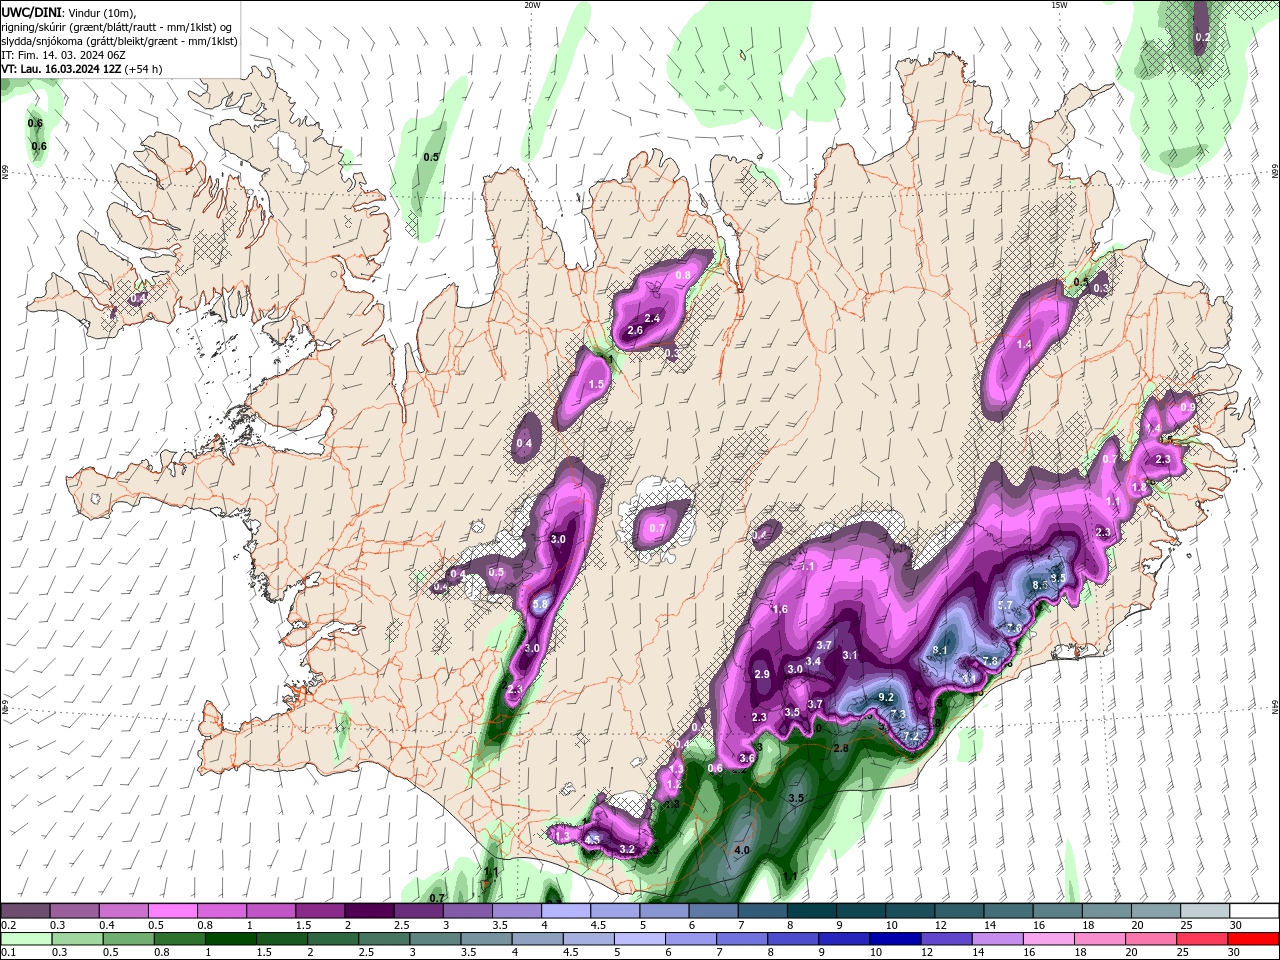Click the dark teal swatch above the upper legend's 9

861,911
